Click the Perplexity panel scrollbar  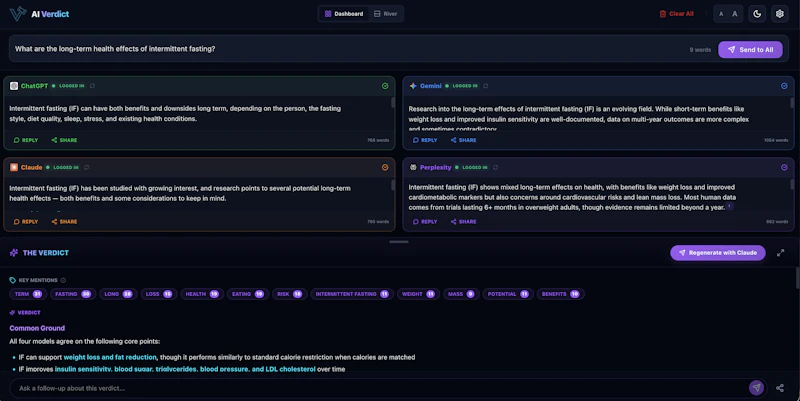point(792,184)
